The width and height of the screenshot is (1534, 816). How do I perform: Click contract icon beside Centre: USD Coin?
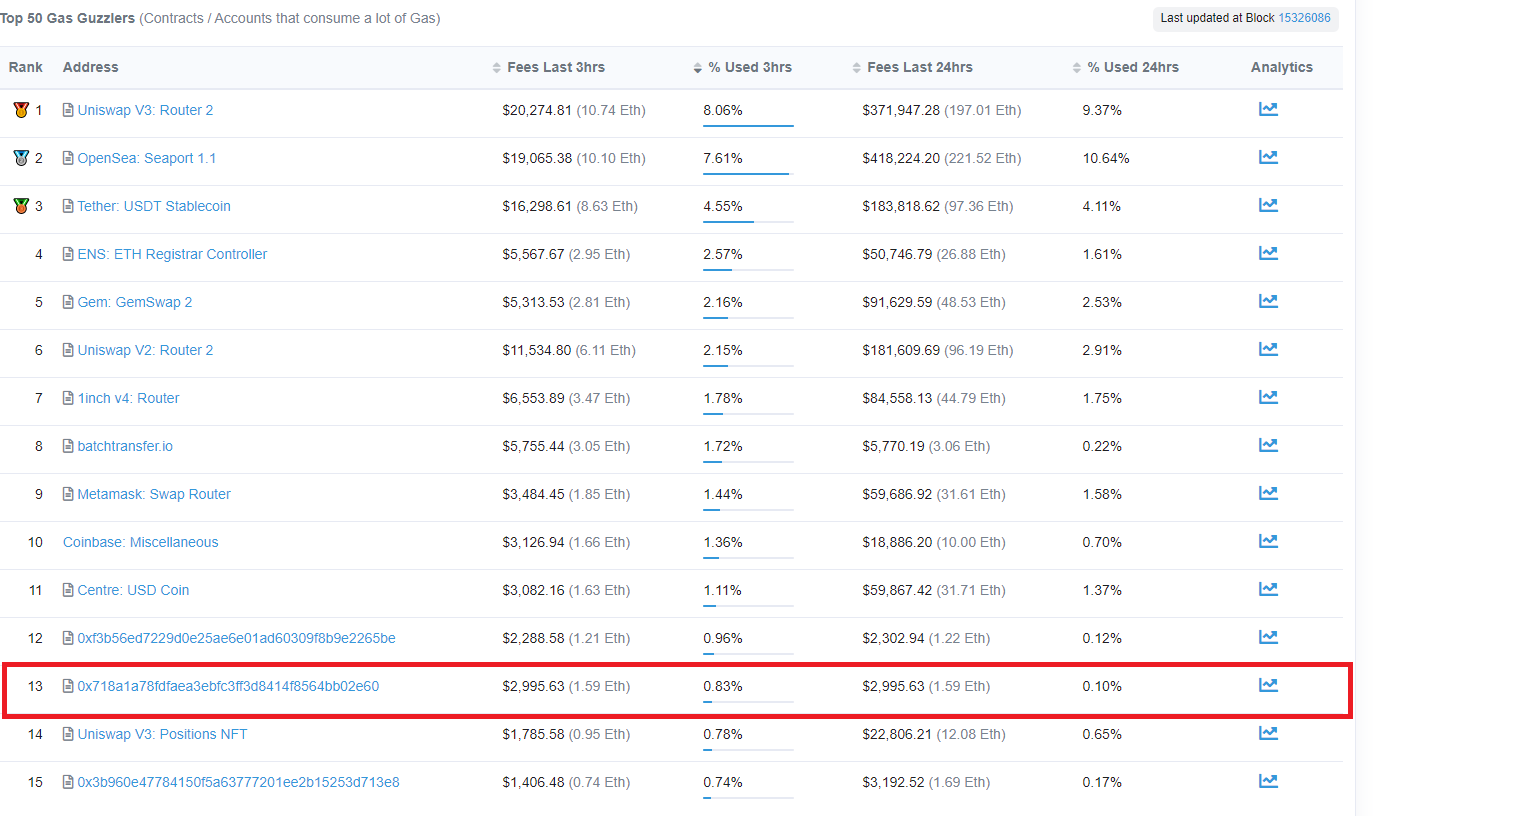(68, 590)
